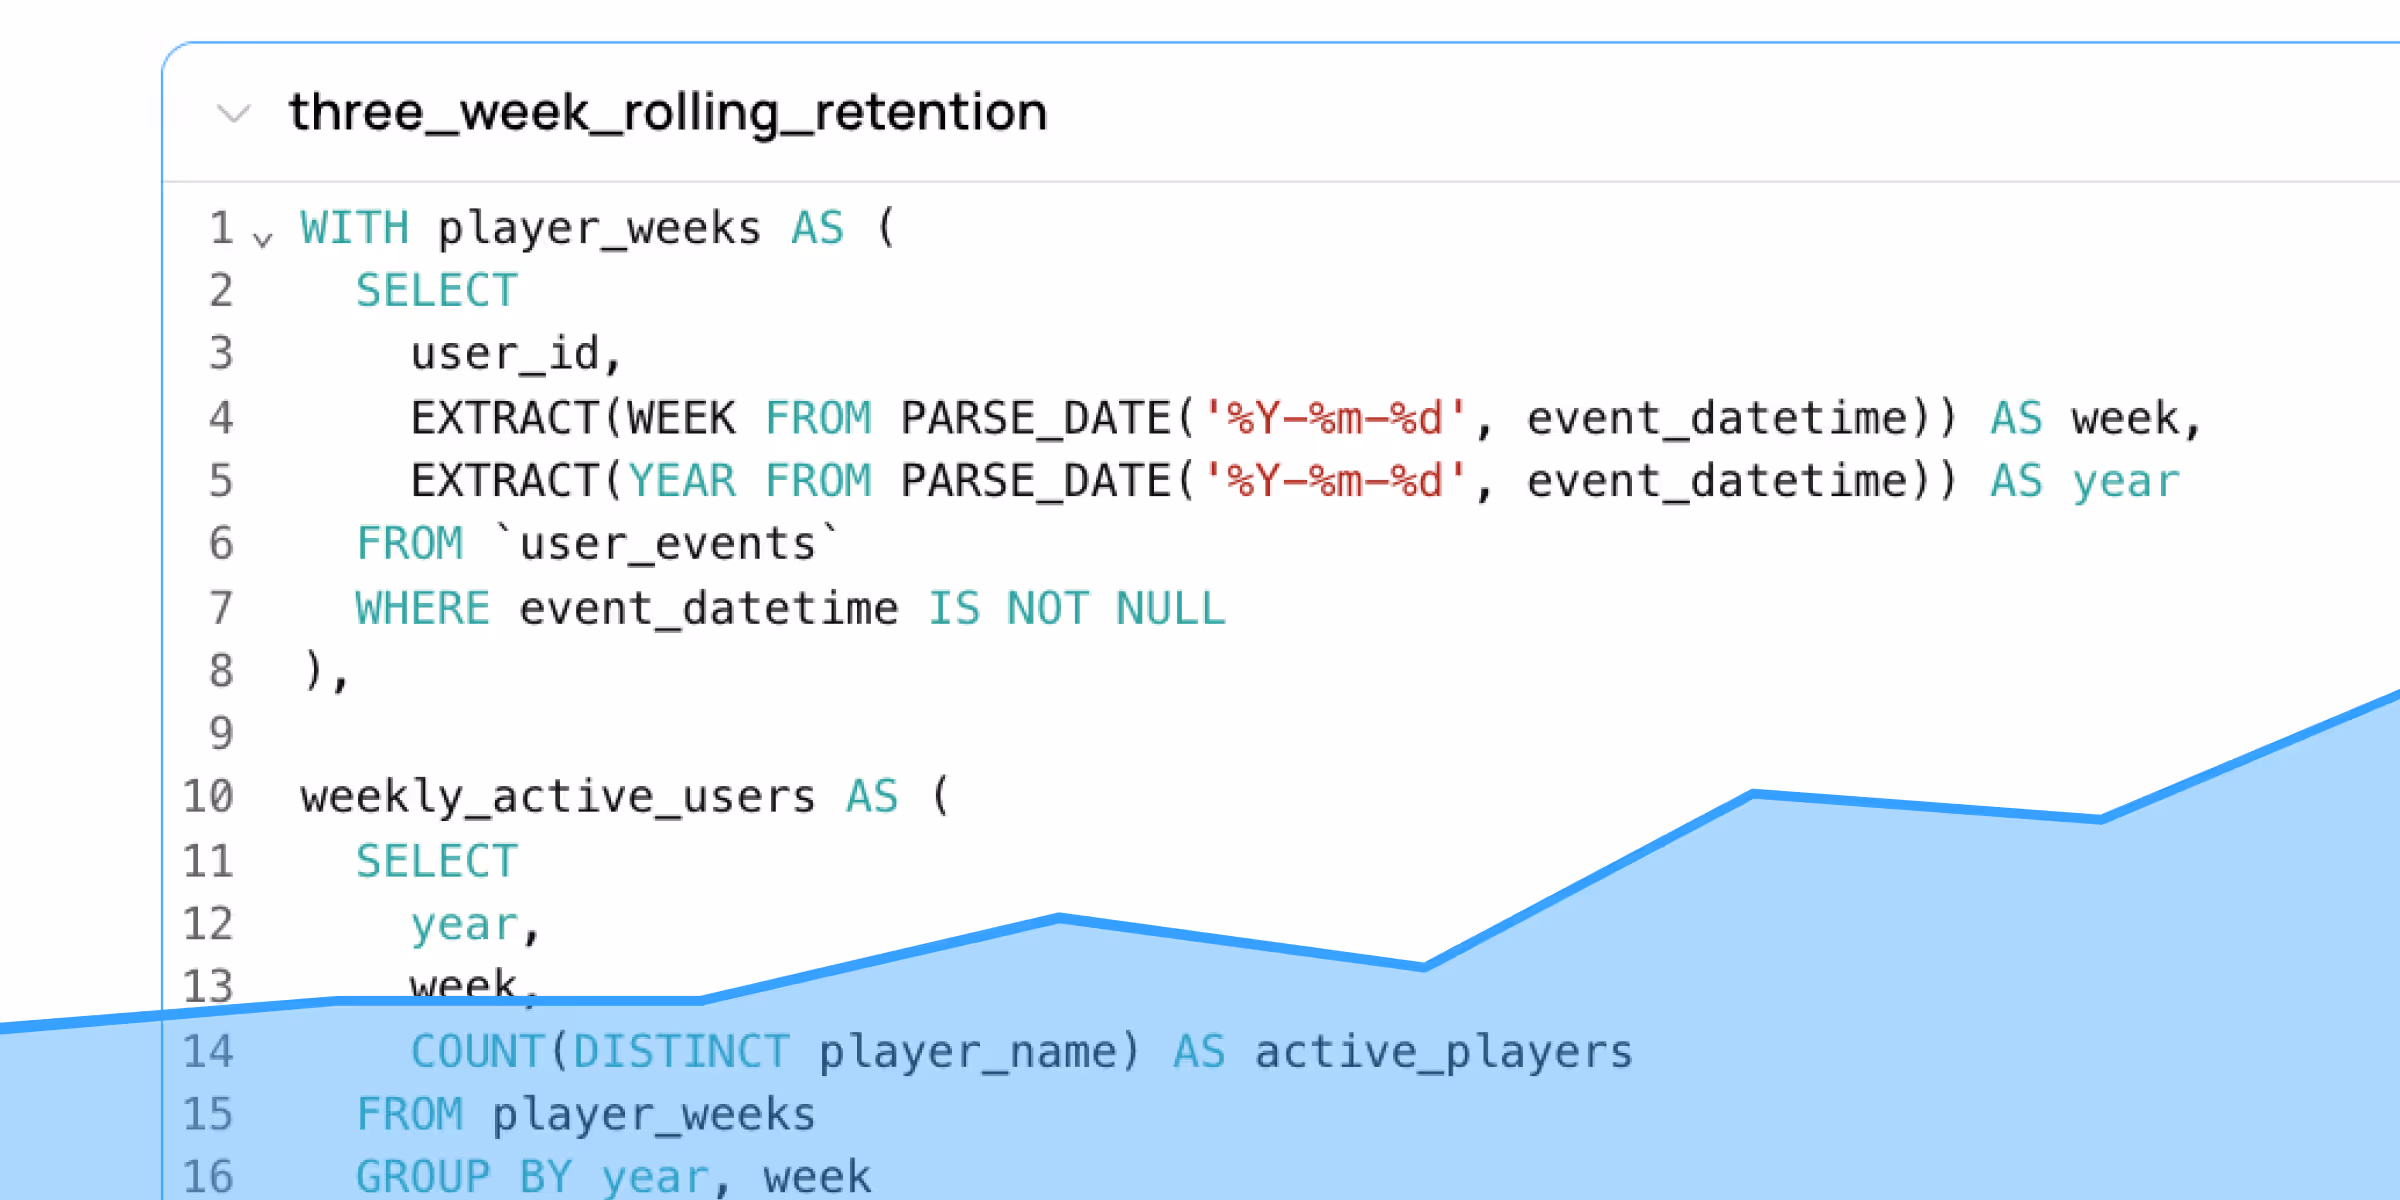Viewport: 2400px width, 1200px height.
Task: Click PARSE_DATE on line 4
Action: point(1035,418)
